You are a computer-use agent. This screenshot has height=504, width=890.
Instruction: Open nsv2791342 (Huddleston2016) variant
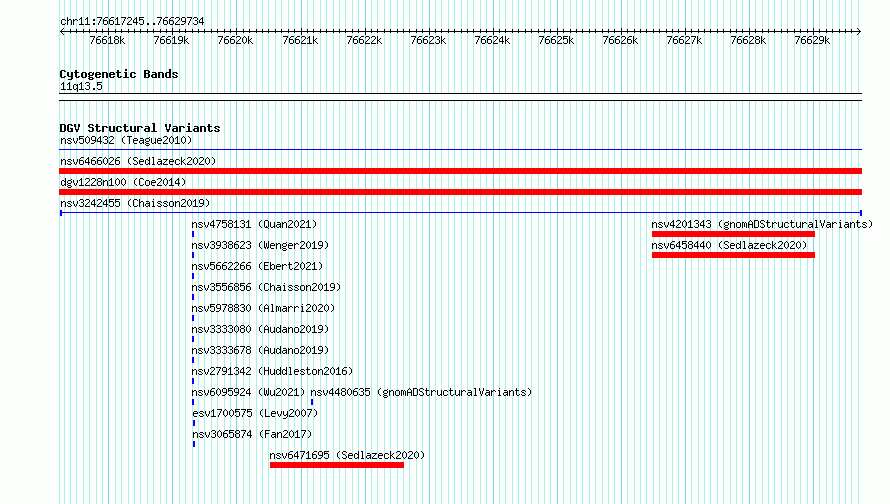[272, 371]
